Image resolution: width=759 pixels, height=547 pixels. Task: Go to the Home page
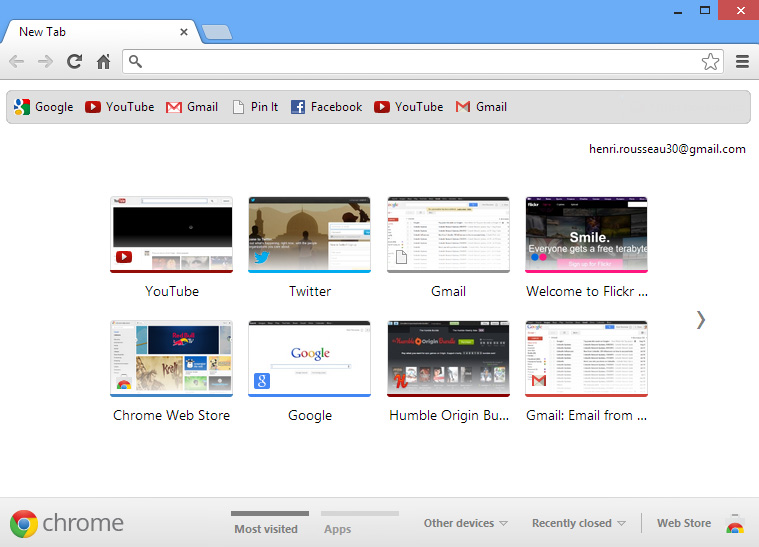coord(103,61)
